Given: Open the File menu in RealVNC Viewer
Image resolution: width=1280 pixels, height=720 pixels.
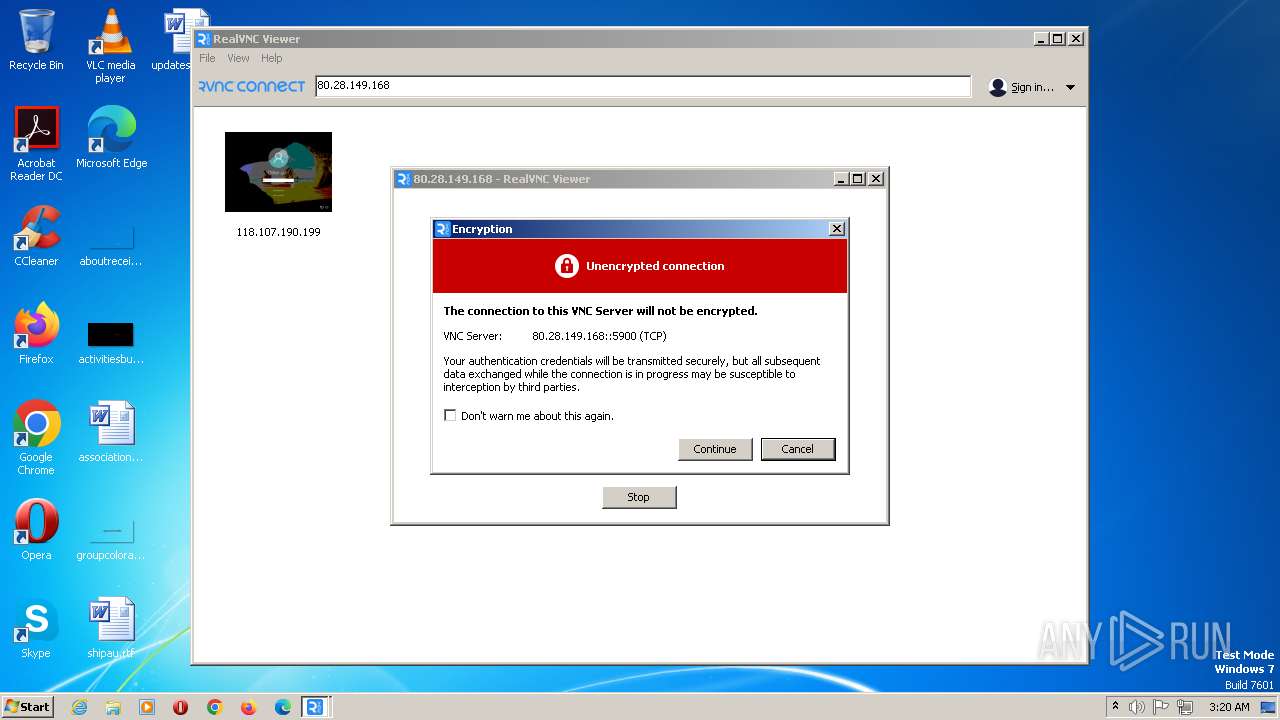Looking at the screenshot, I should pyautogui.click(x=207, y=58).
